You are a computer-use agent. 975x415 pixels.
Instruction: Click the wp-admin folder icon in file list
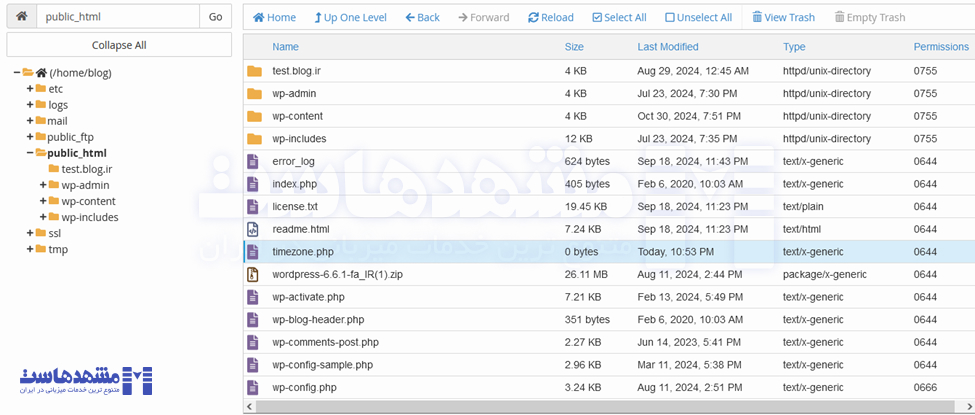(254, 93)
